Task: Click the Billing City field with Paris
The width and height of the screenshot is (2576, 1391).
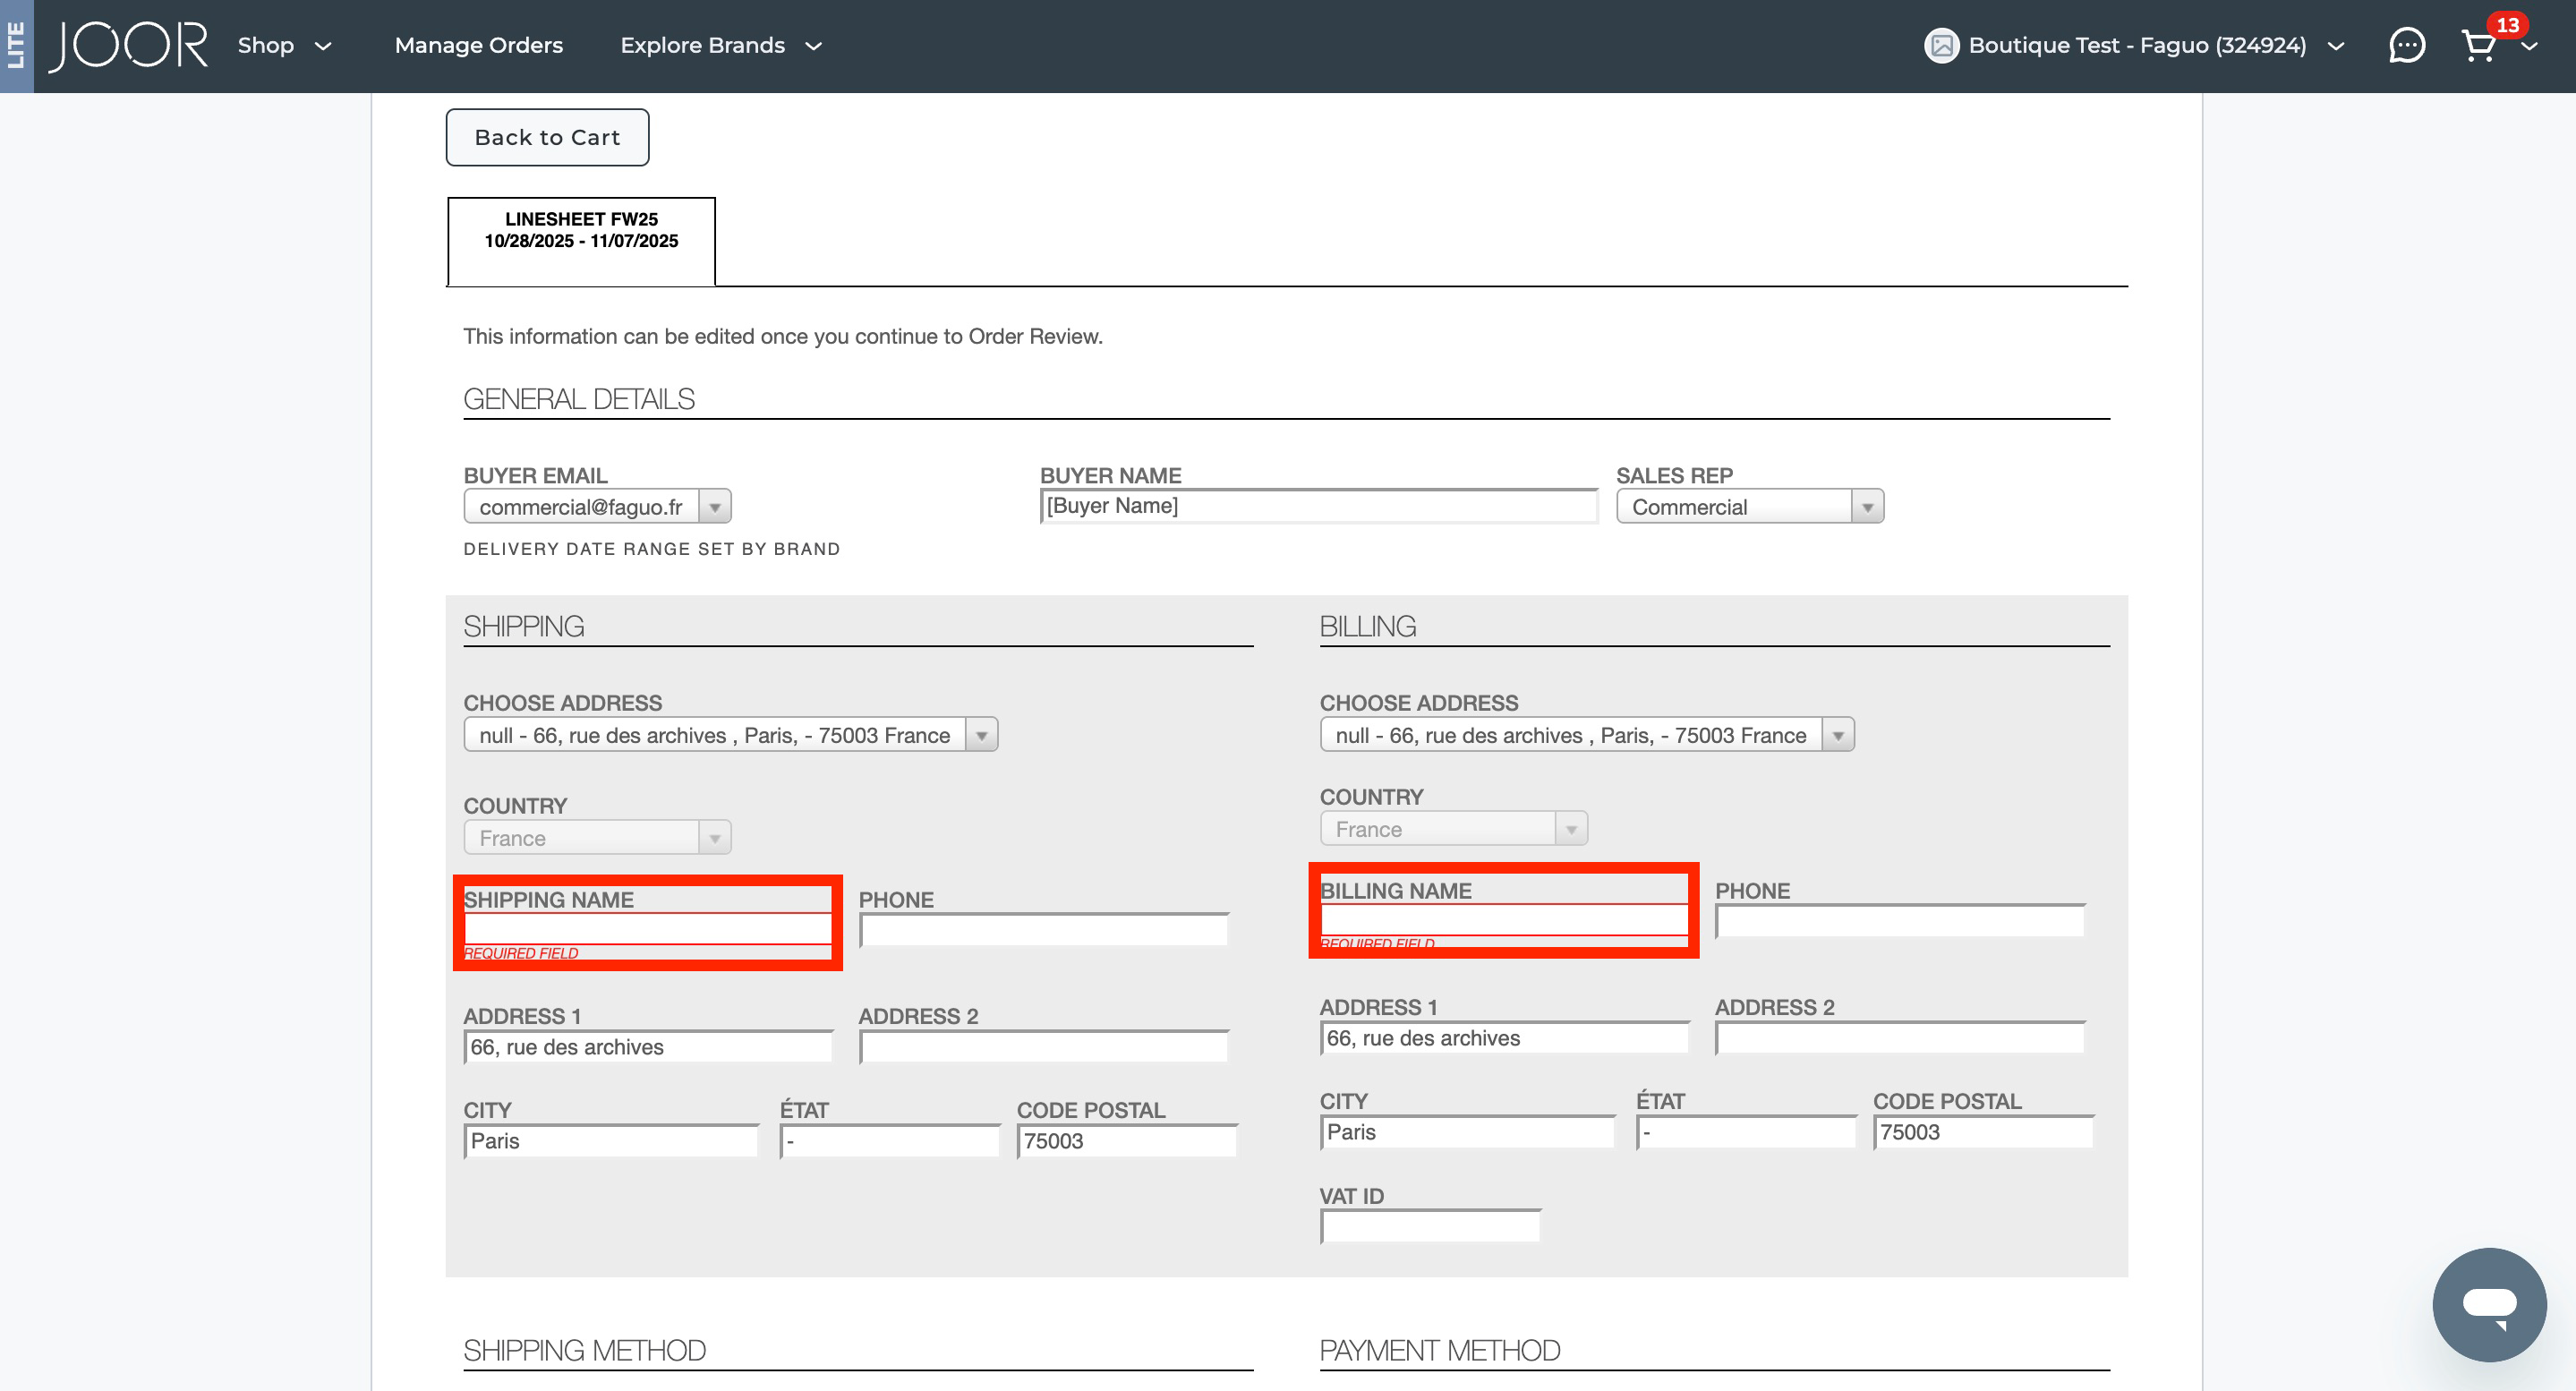Action: click(1467, 1131)
